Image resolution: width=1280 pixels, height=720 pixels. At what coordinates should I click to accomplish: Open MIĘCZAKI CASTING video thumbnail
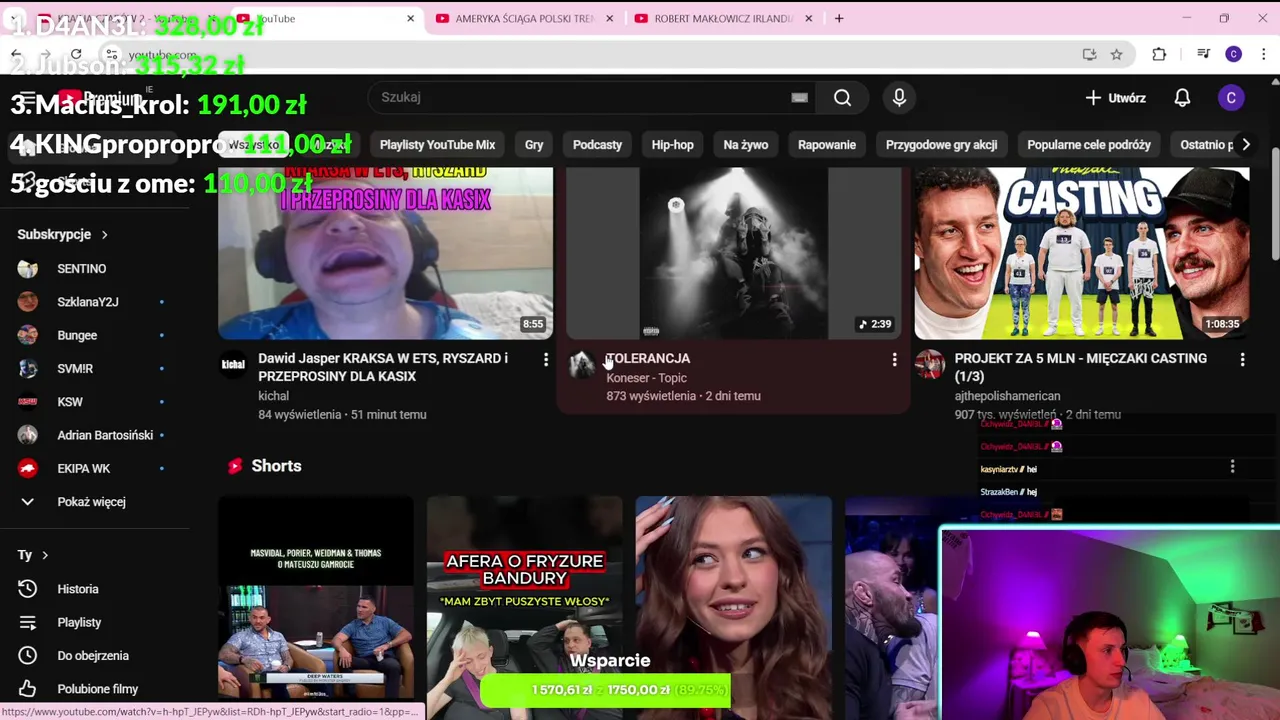tap(1081, 254)
